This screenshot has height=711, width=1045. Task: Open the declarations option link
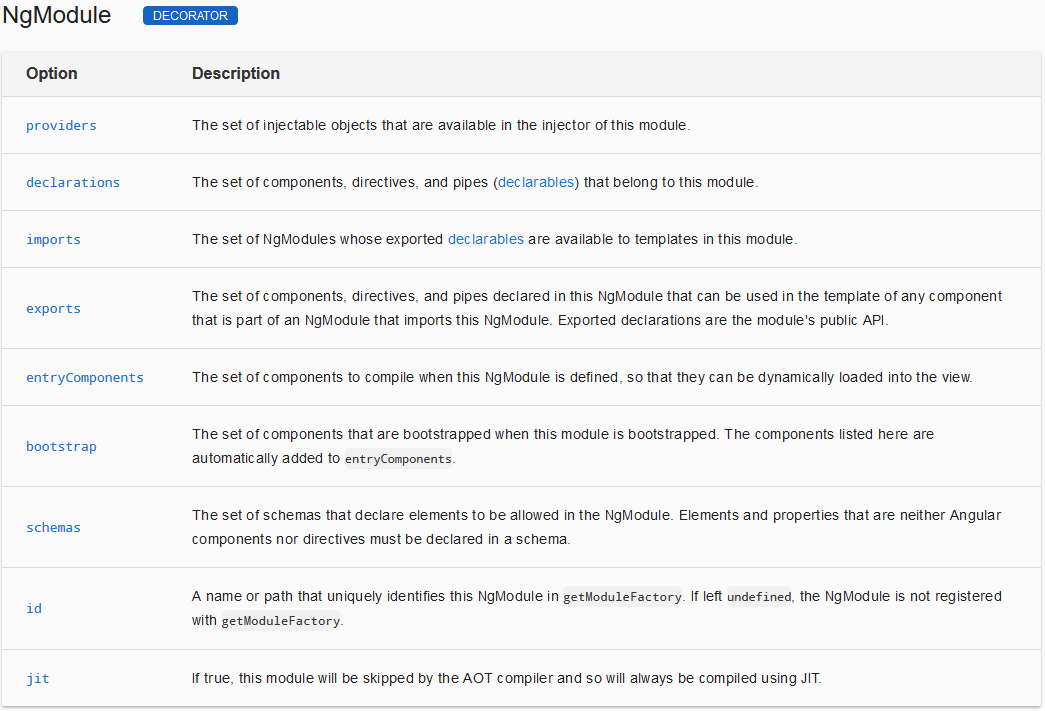(x=73, y=183)
